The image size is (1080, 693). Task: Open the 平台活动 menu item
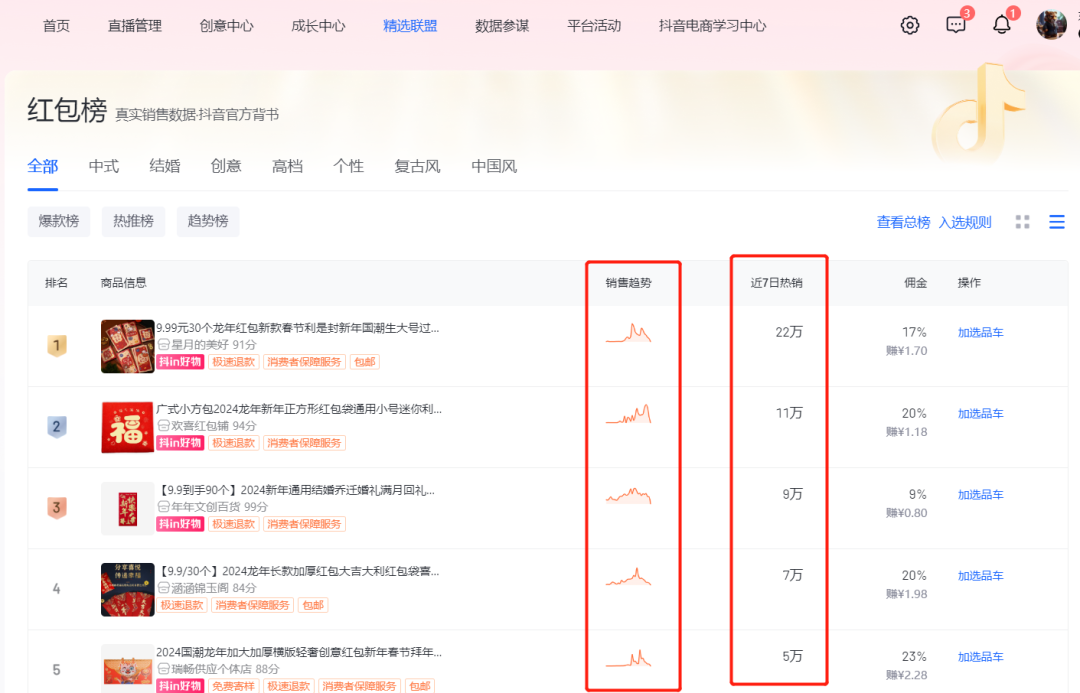point(593,25)
